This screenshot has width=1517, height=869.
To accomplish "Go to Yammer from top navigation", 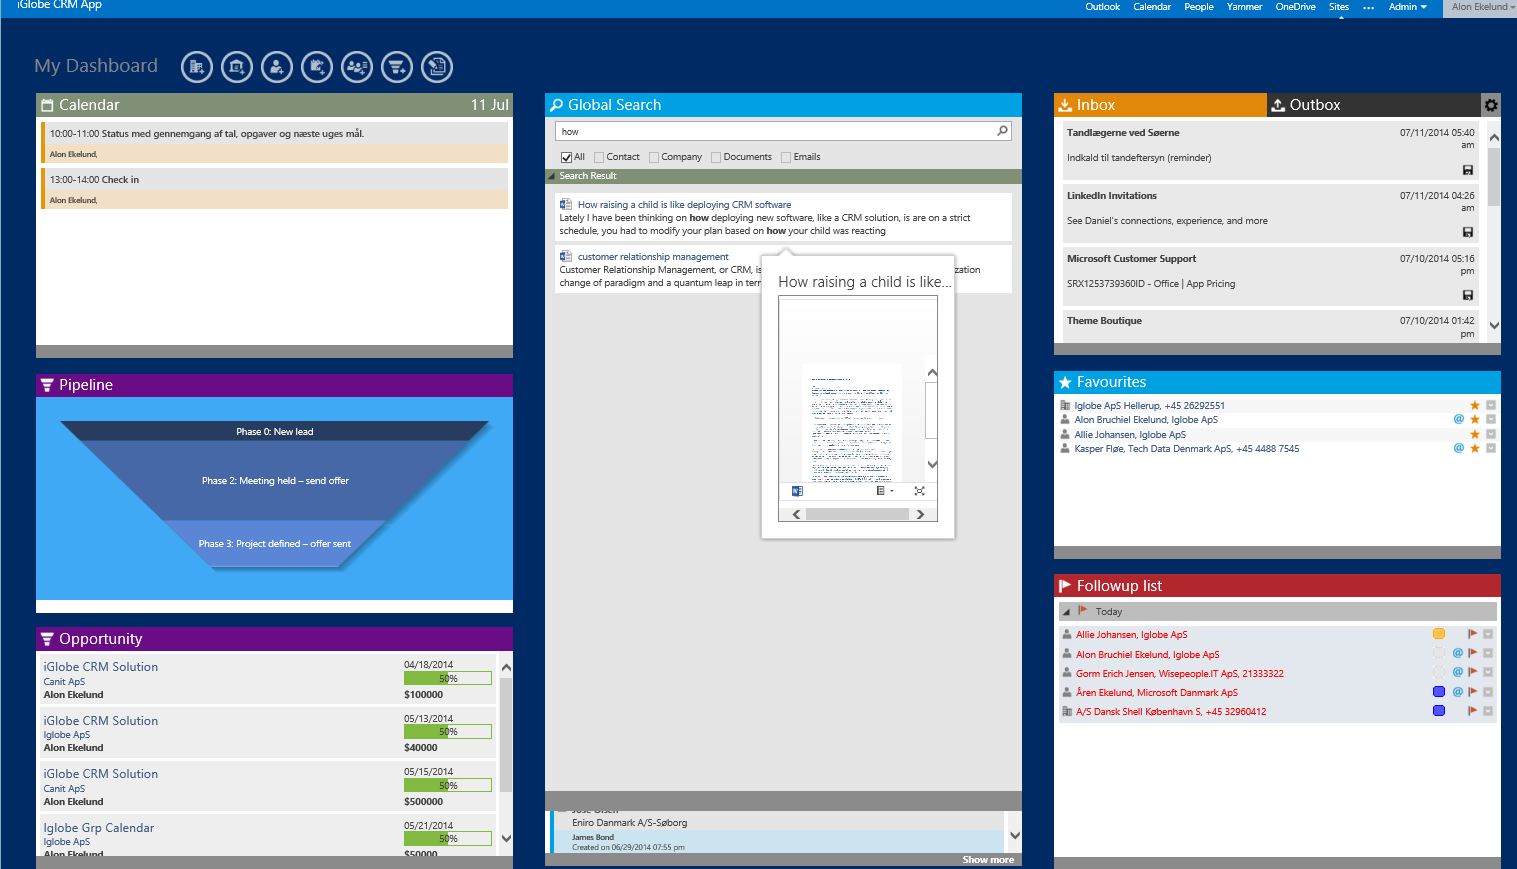I will click(1244, 7).
